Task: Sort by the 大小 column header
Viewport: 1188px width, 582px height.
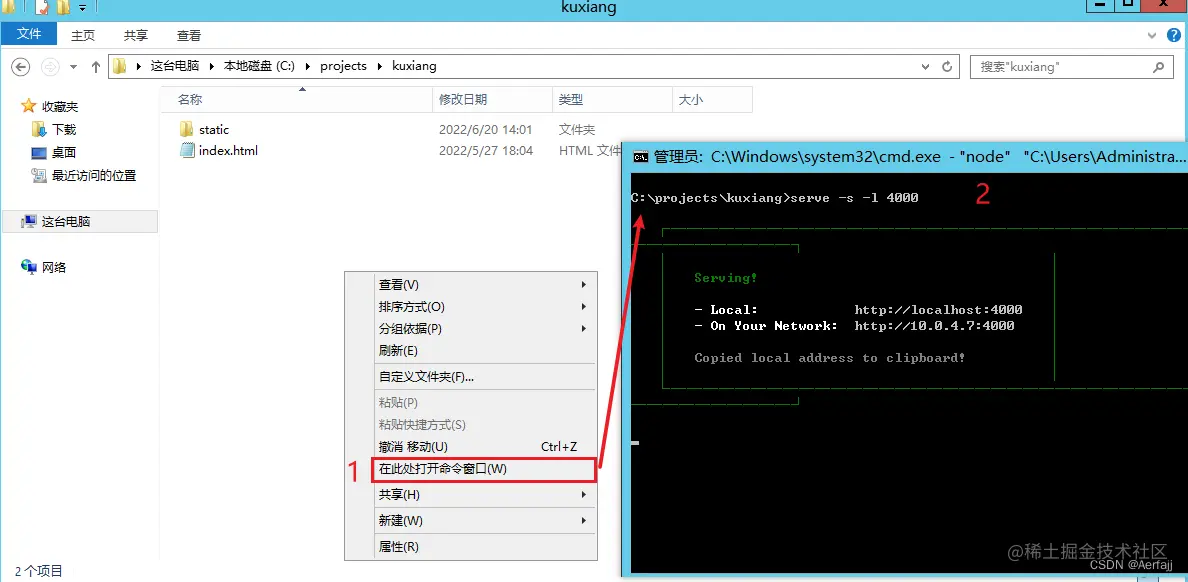Action: tap(712, 99)
